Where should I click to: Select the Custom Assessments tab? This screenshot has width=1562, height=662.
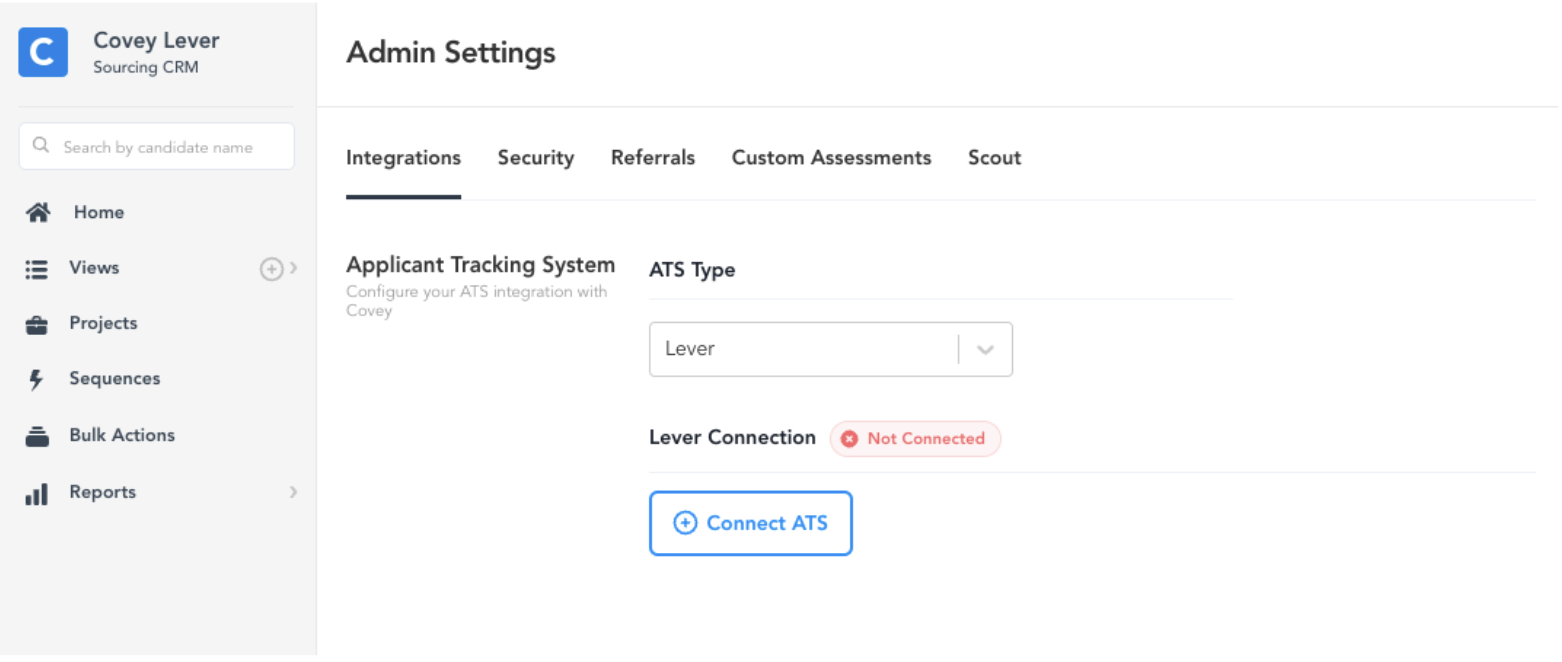click(x=832, y=158)
